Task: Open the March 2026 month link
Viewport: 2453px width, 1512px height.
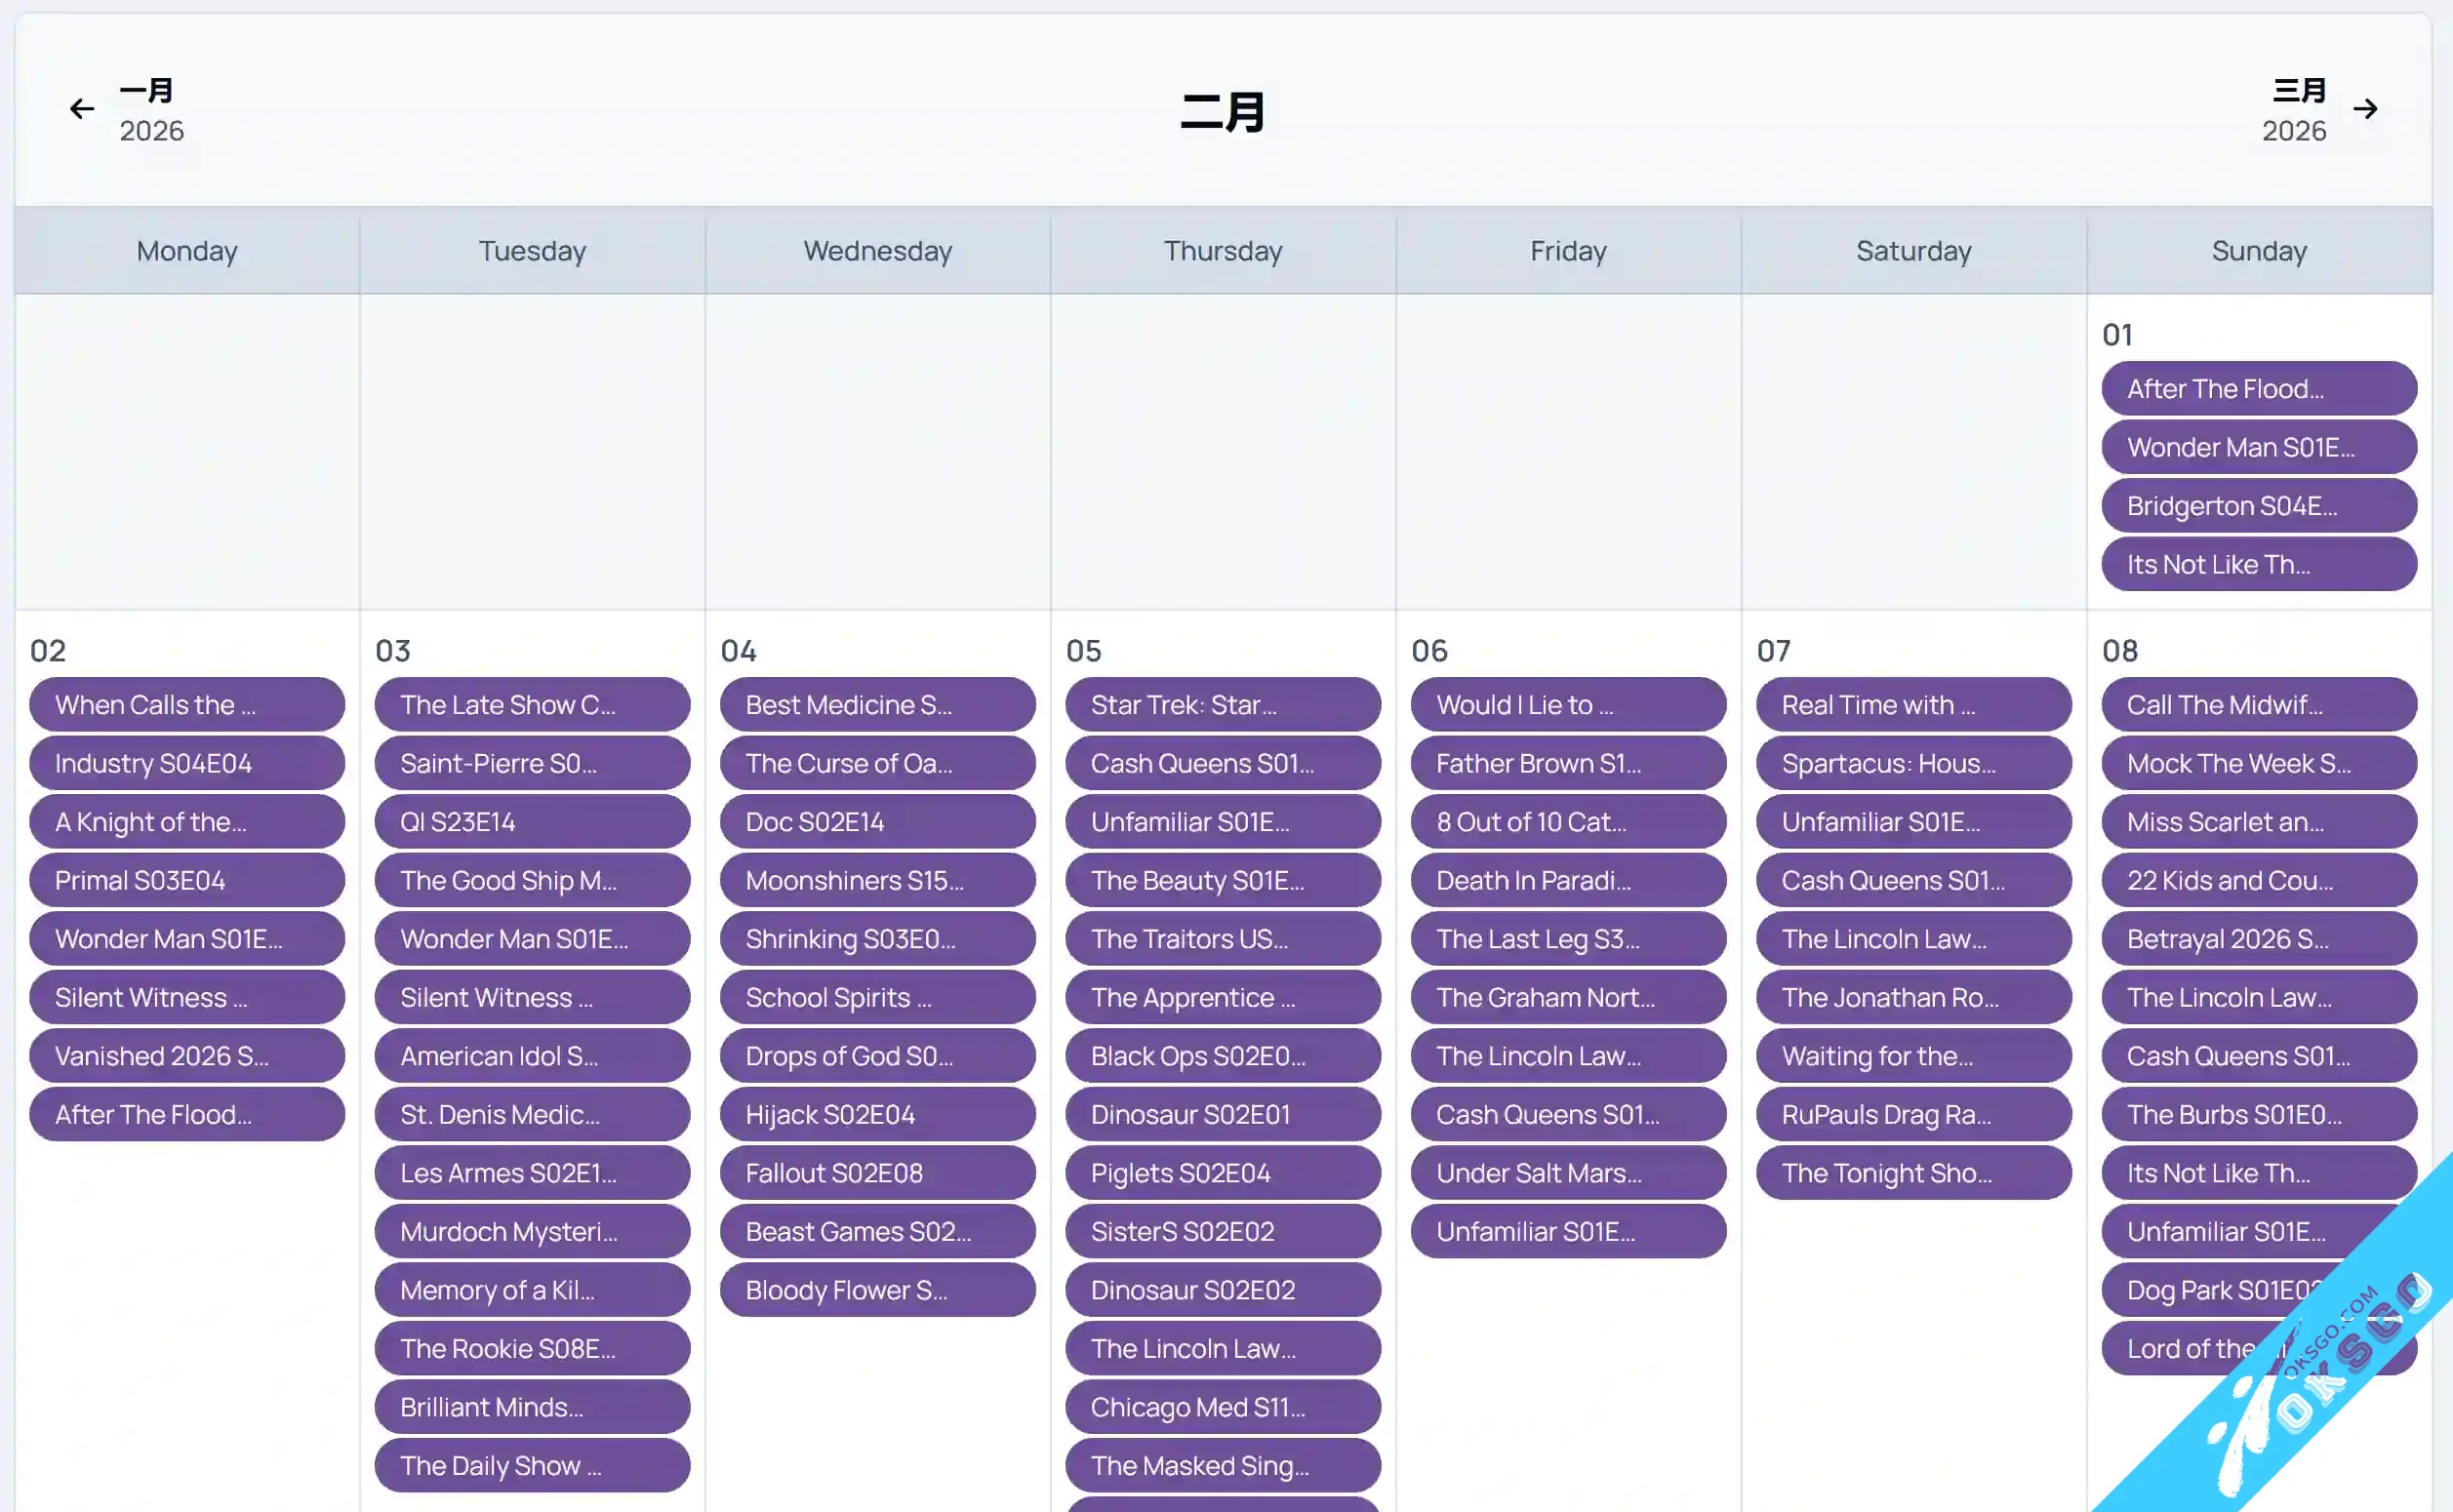Action: click(x=2294, y=109)
